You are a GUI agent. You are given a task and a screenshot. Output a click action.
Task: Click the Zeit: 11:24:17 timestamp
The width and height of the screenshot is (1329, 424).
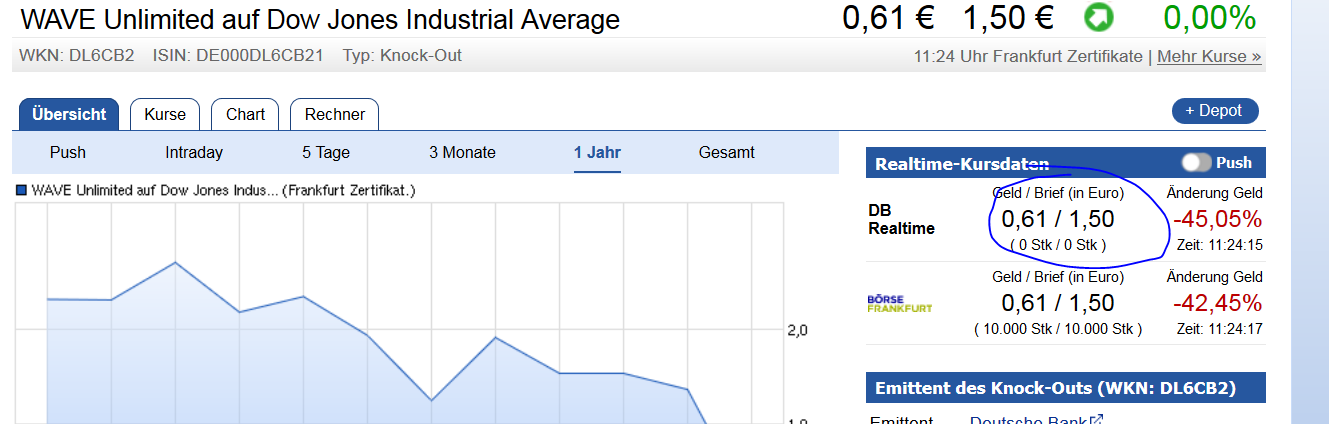click(x=1219, y=328)
